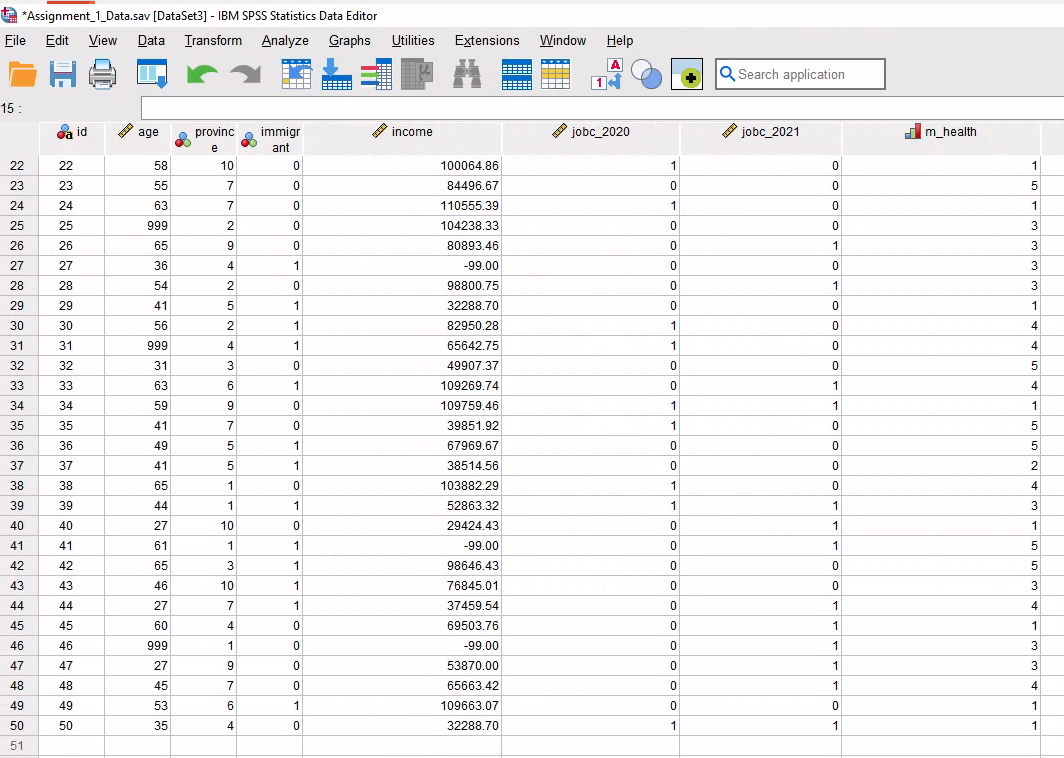Select row 25 by its row number
Viewport: 1064px width, 758px height.
(17, 226)
